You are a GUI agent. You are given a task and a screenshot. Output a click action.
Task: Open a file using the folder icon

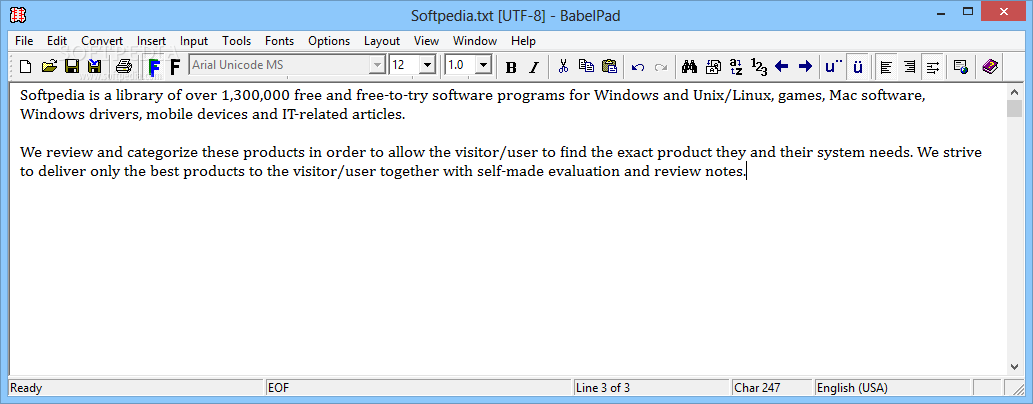49,67
